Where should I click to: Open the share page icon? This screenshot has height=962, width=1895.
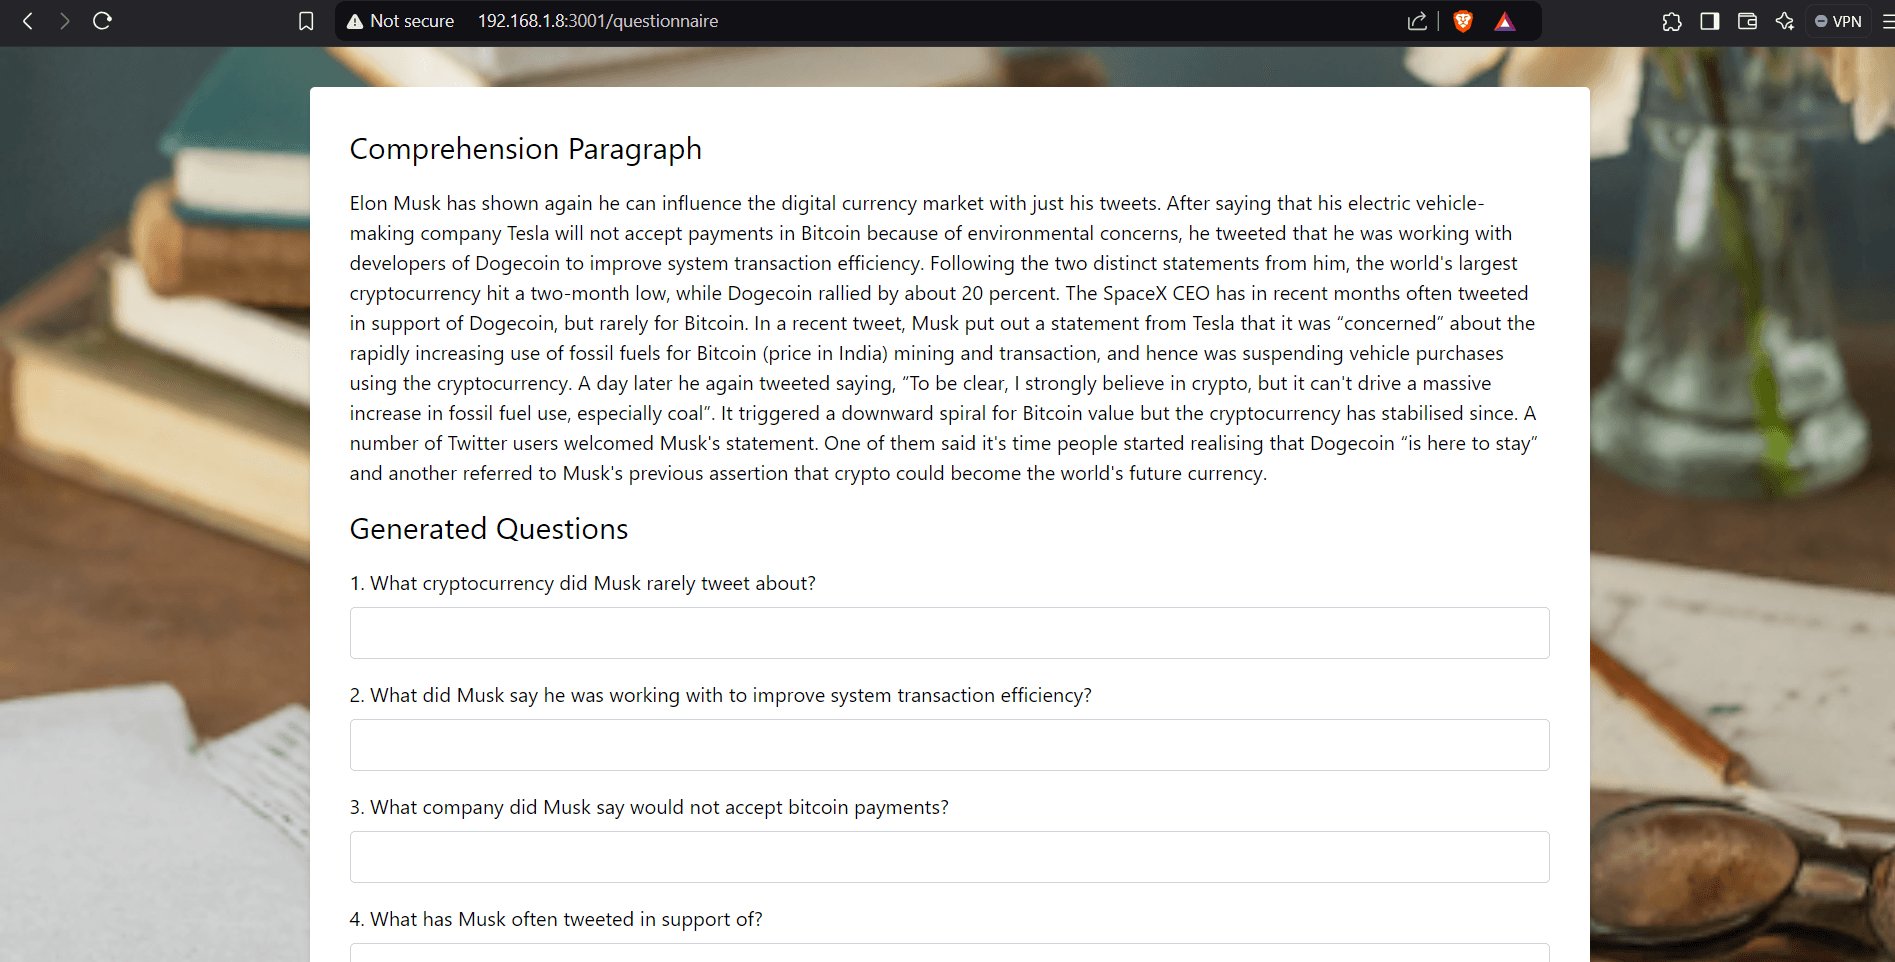tap(1417, 21)
